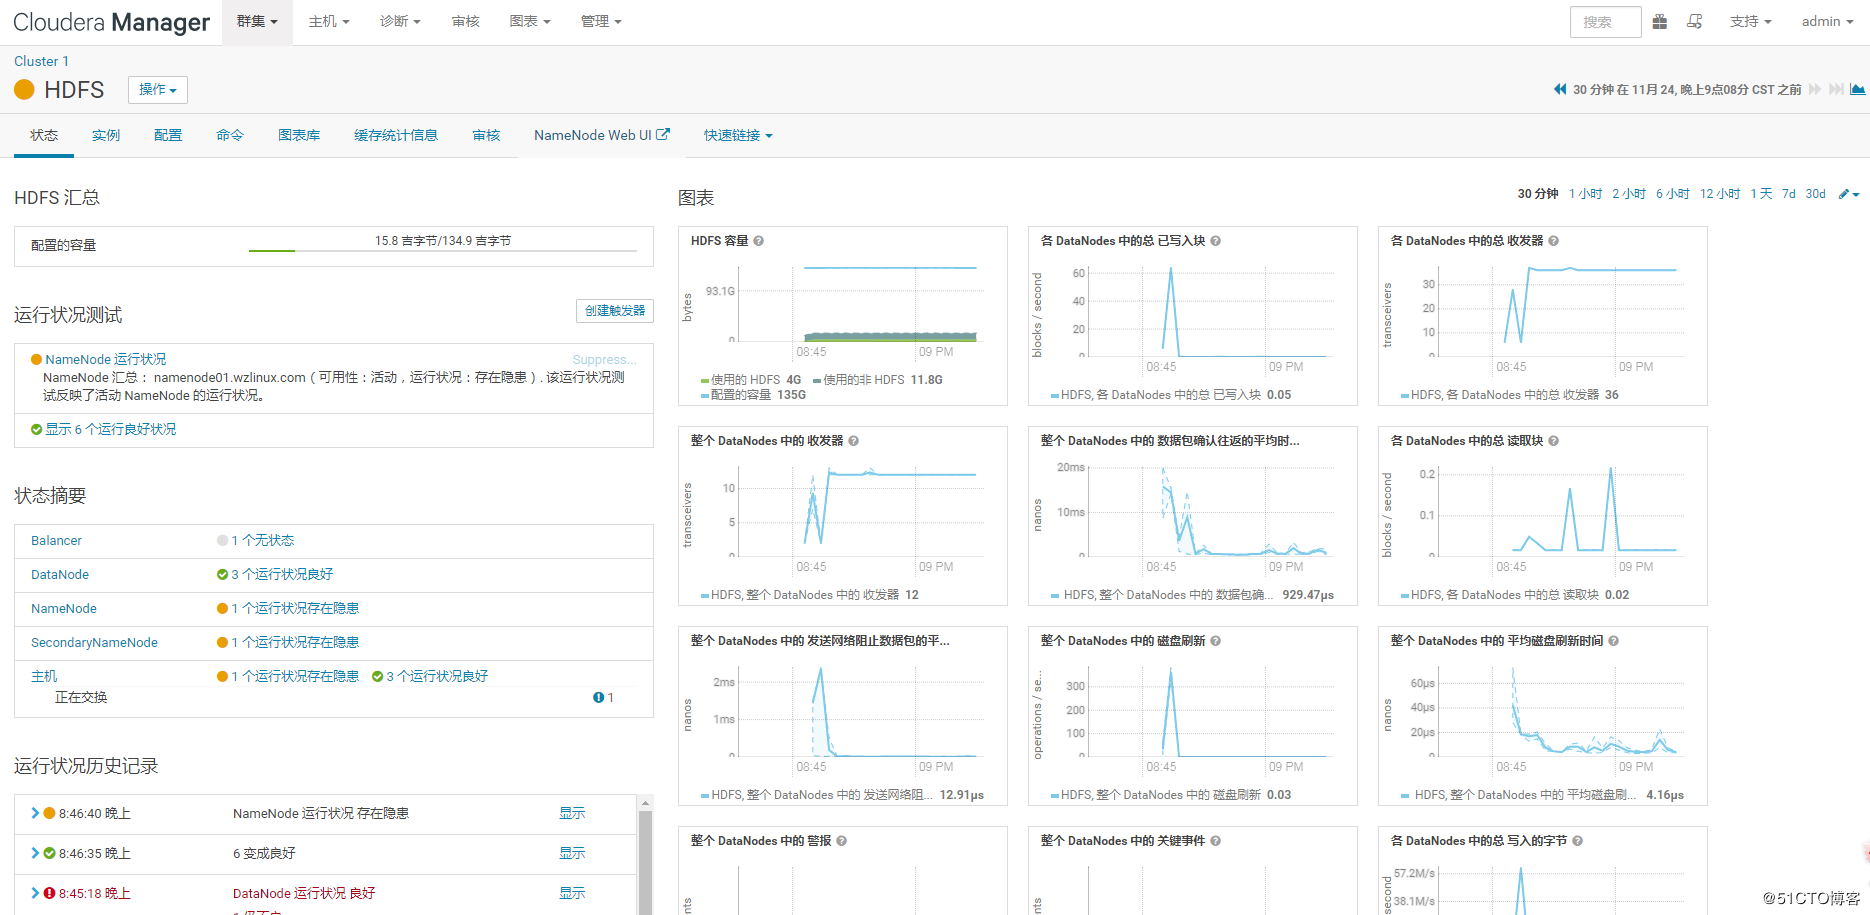Open the 主机 dropdown in top navigation
Viewport: 1870px width, 915px height.
(329, 21)
